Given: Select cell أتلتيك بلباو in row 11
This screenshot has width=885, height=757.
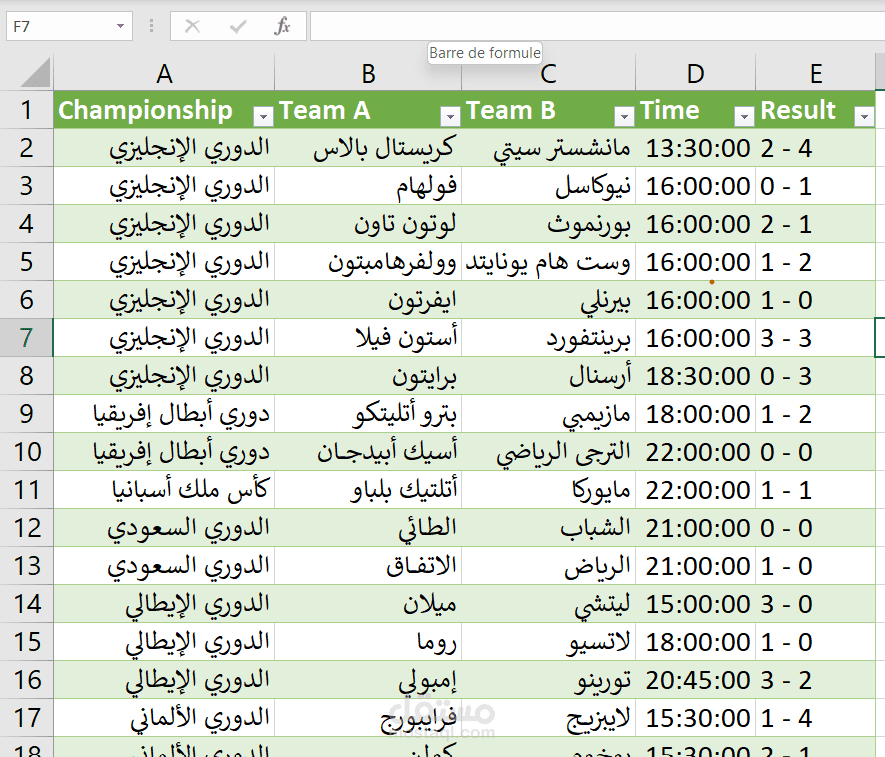Looking at the screenshot, I should 368,490.
